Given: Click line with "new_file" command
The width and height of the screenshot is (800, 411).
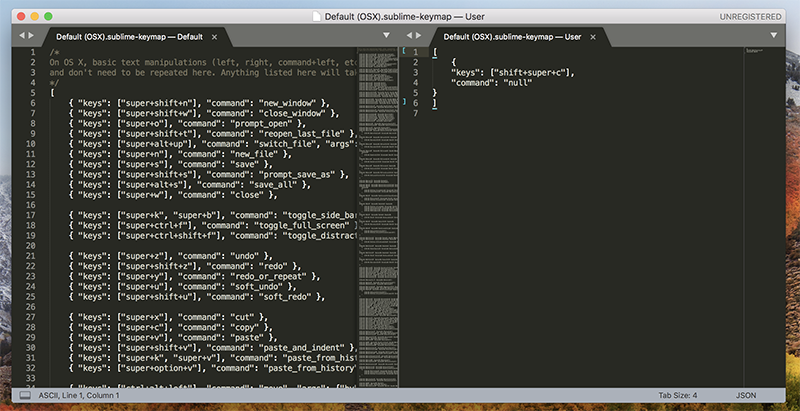Looking at the screenshot, I should [180, 154].
